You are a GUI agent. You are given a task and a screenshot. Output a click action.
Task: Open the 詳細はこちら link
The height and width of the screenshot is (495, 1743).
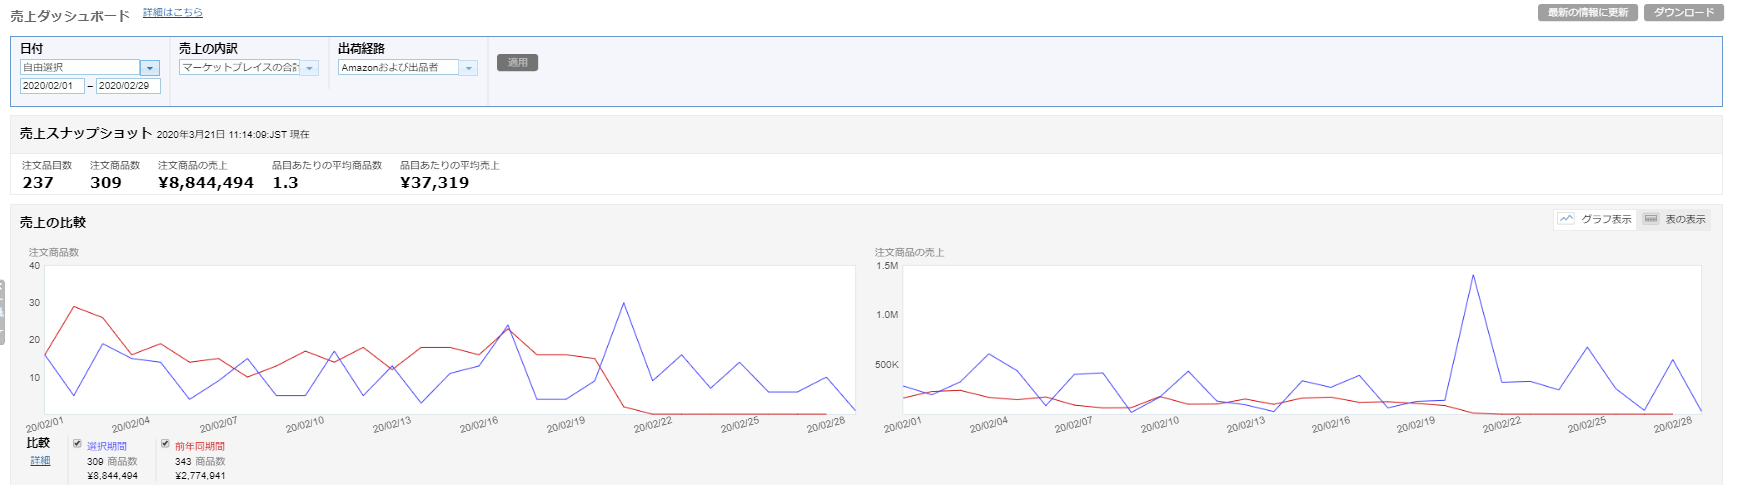click(172, 13)
